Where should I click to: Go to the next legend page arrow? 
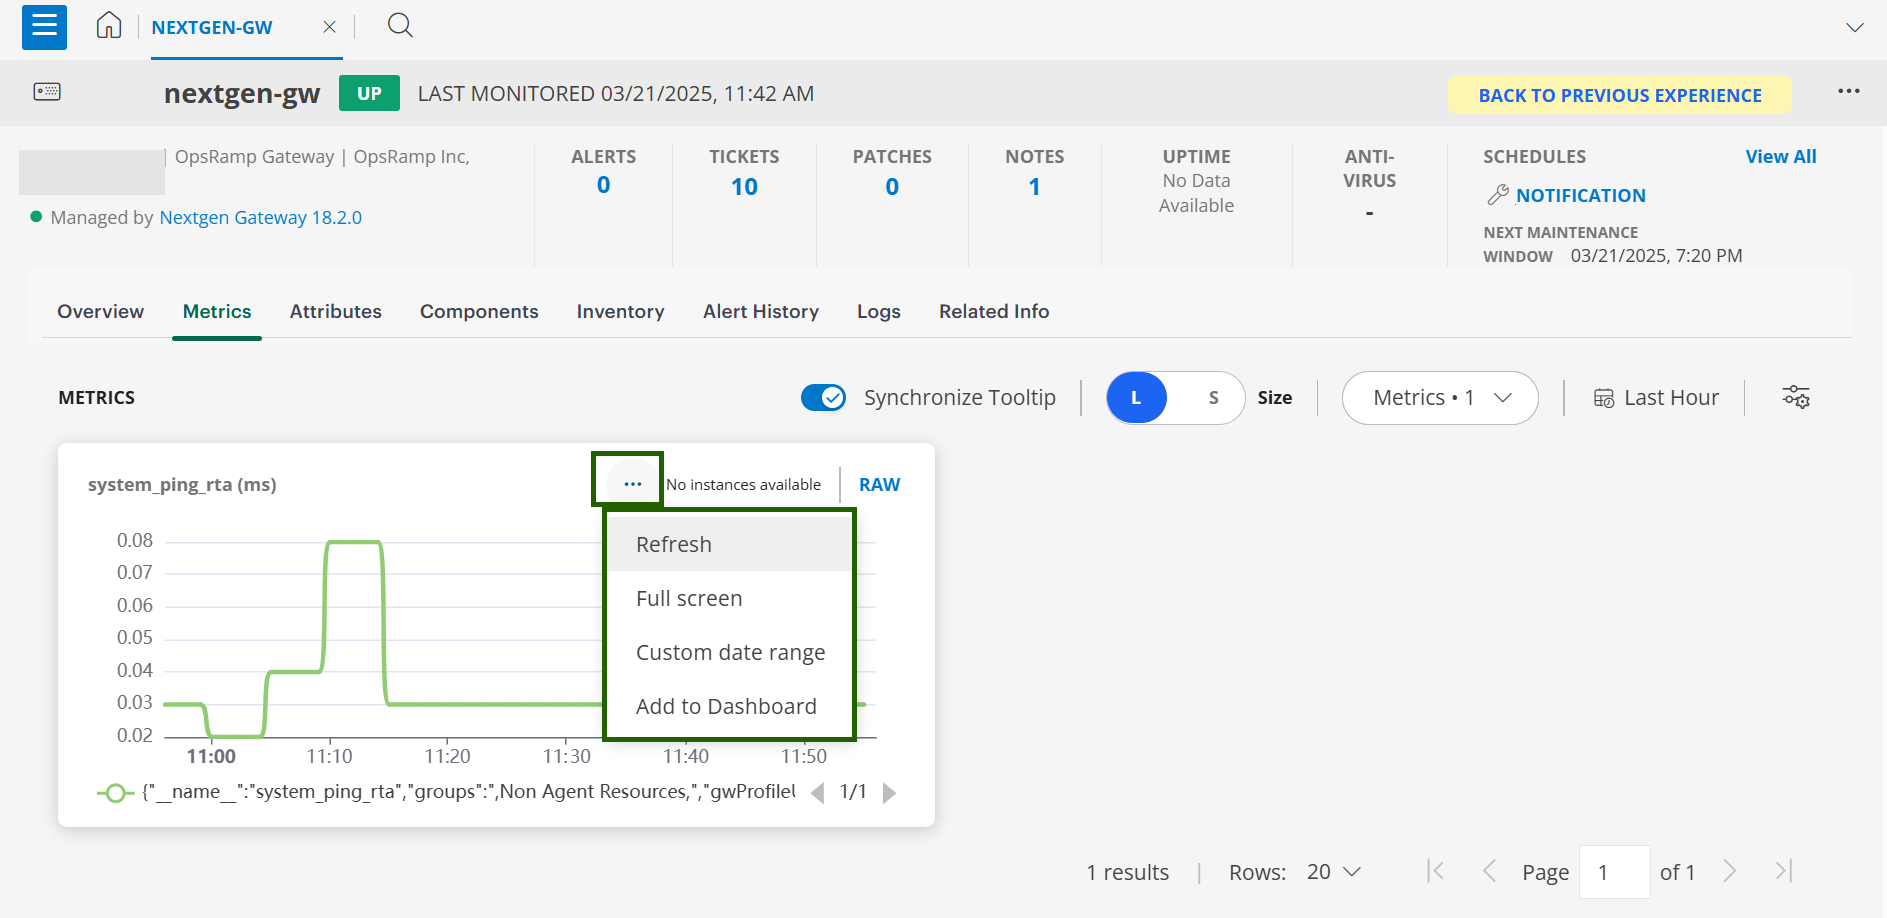pyautogui.click(x=889, y=793)
